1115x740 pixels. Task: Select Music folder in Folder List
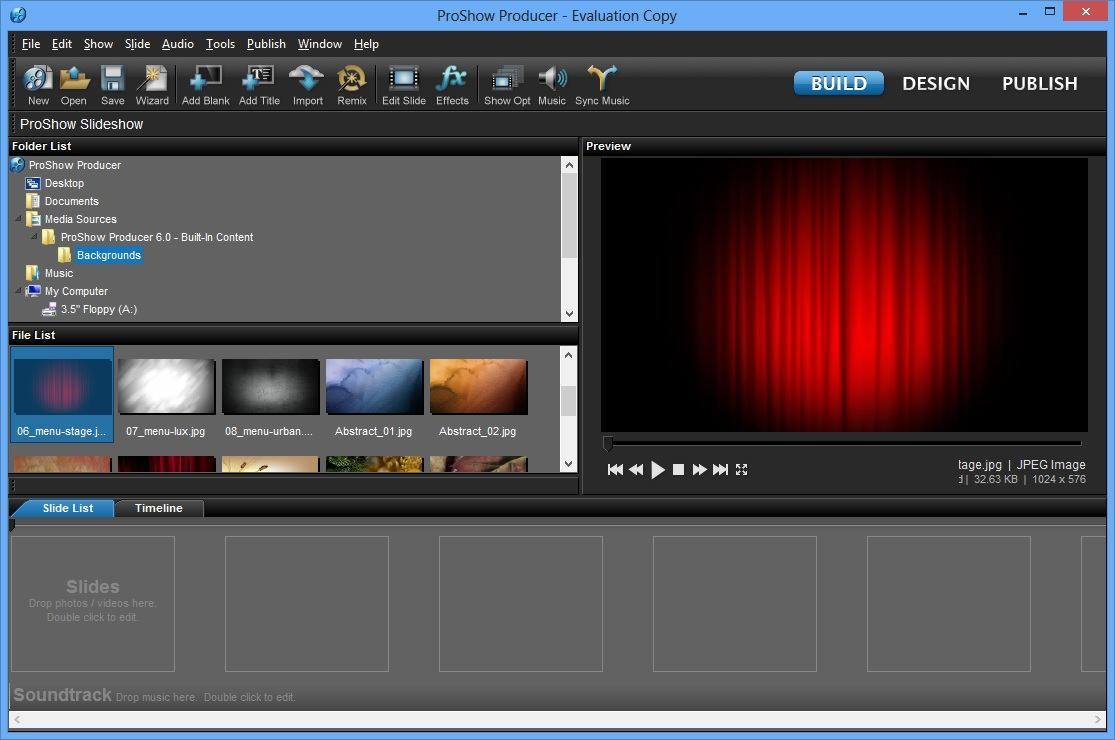point(58,273)
